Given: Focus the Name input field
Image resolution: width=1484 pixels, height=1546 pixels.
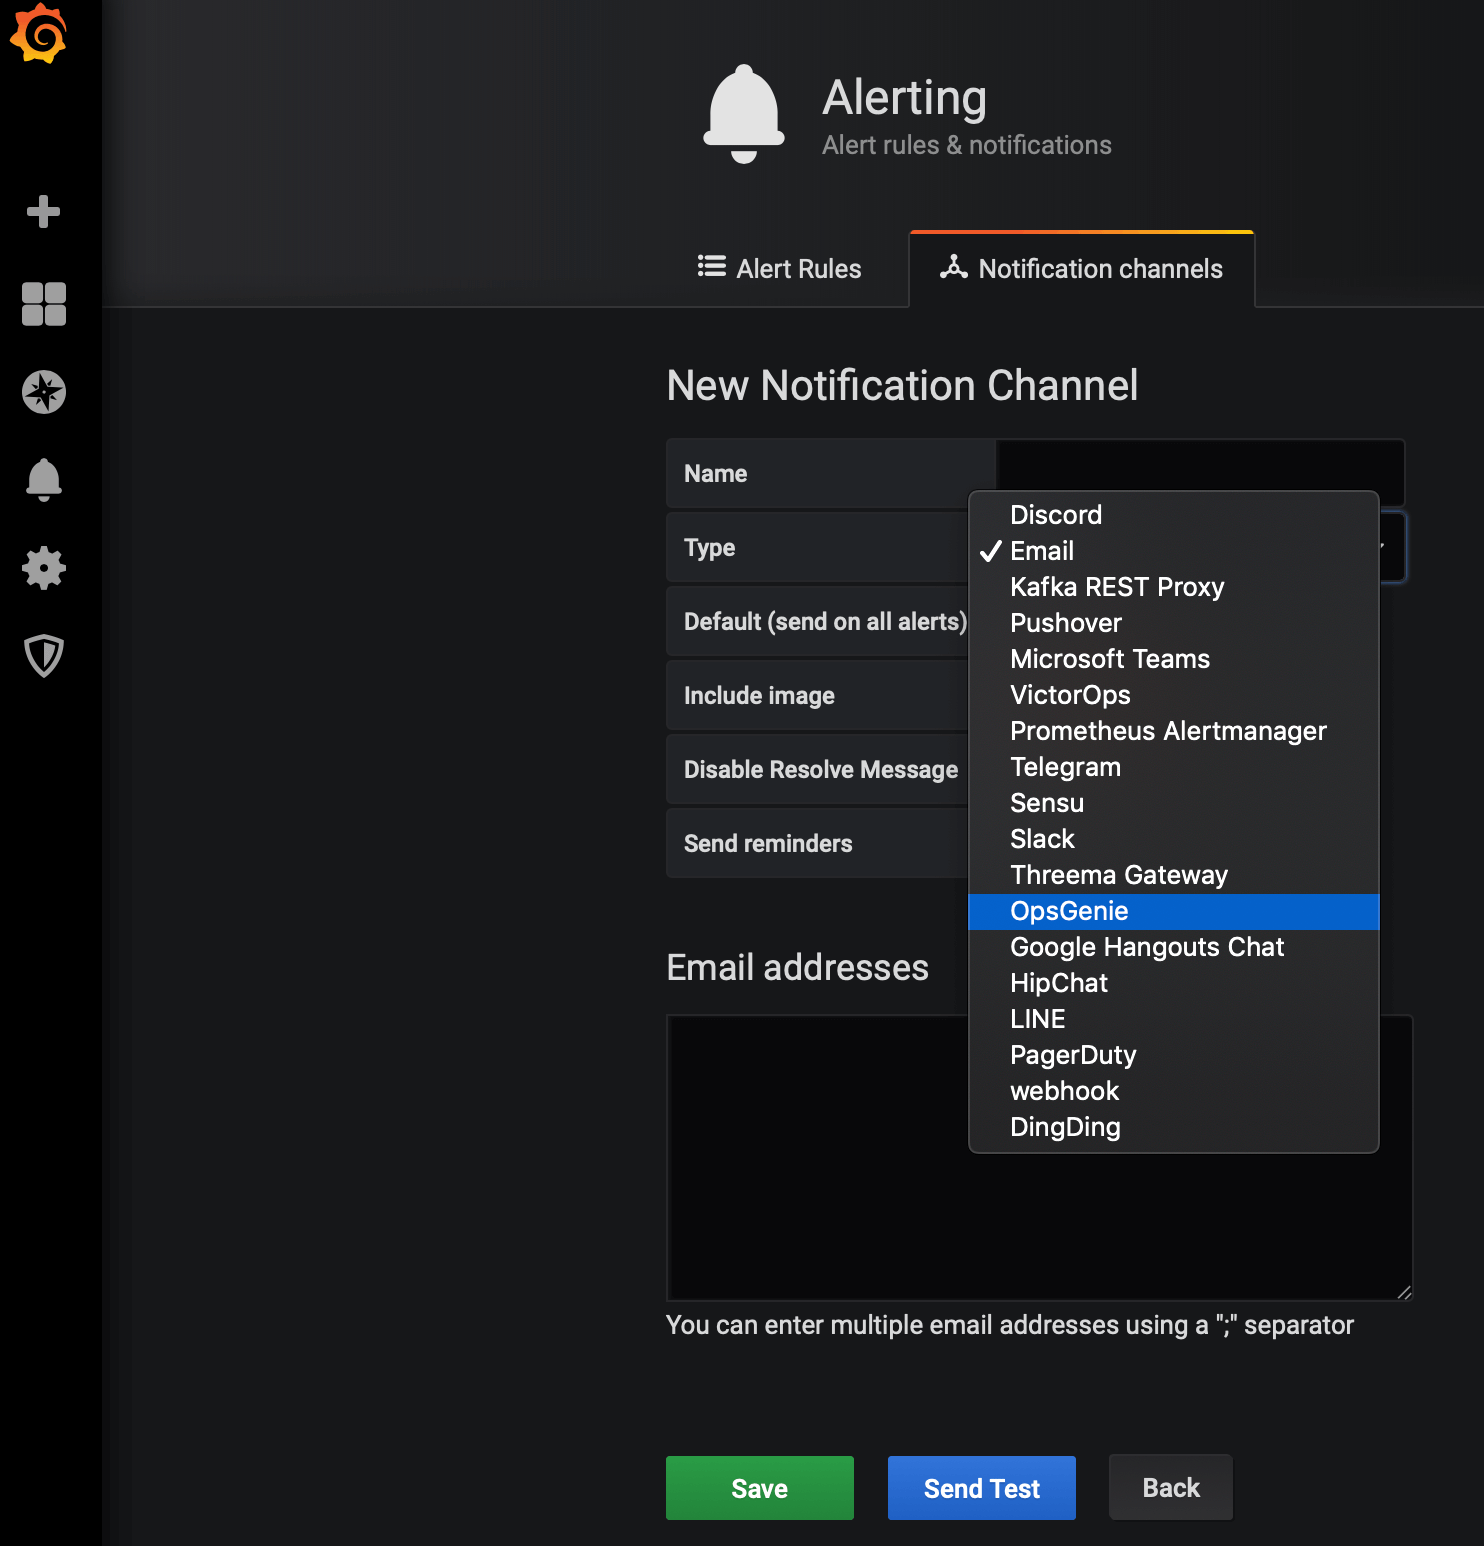Looking at the screenshot, I should click(1200, 464).
